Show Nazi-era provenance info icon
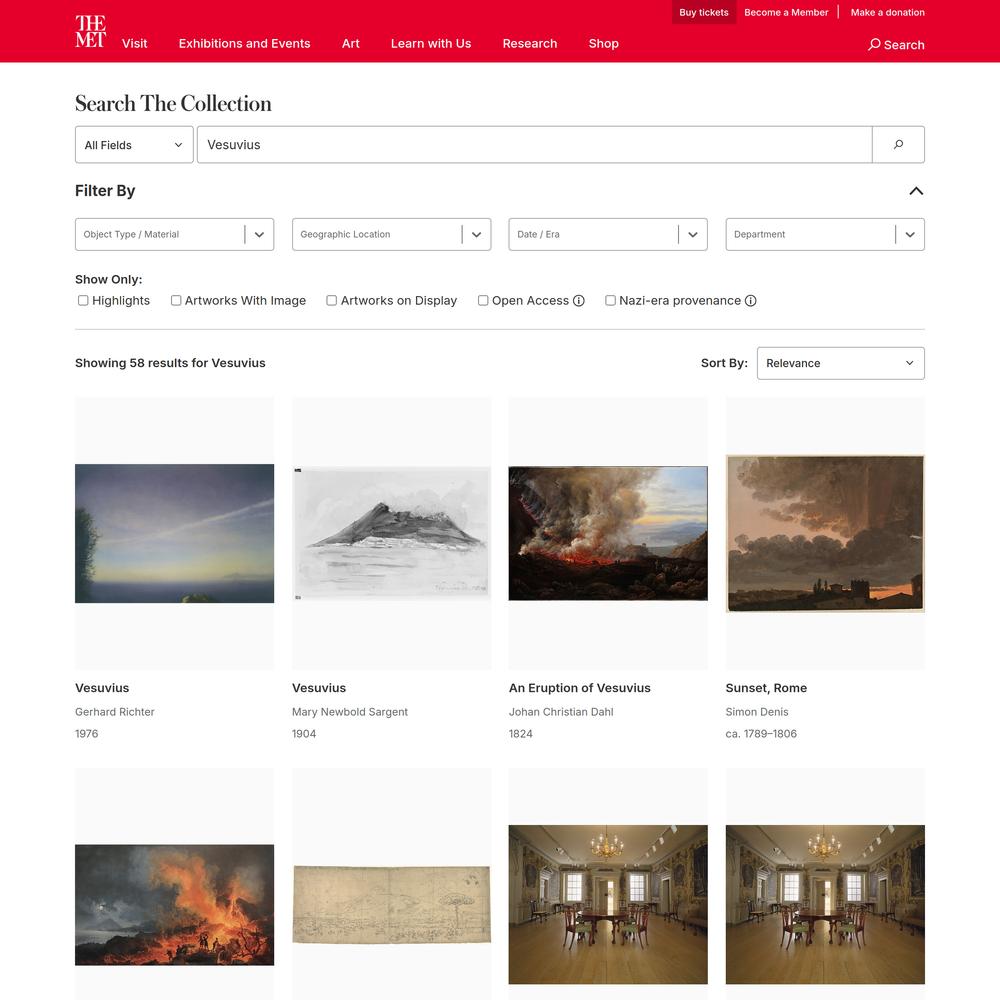Screen dimensions: 1000x1000 (x=751, y=301)
